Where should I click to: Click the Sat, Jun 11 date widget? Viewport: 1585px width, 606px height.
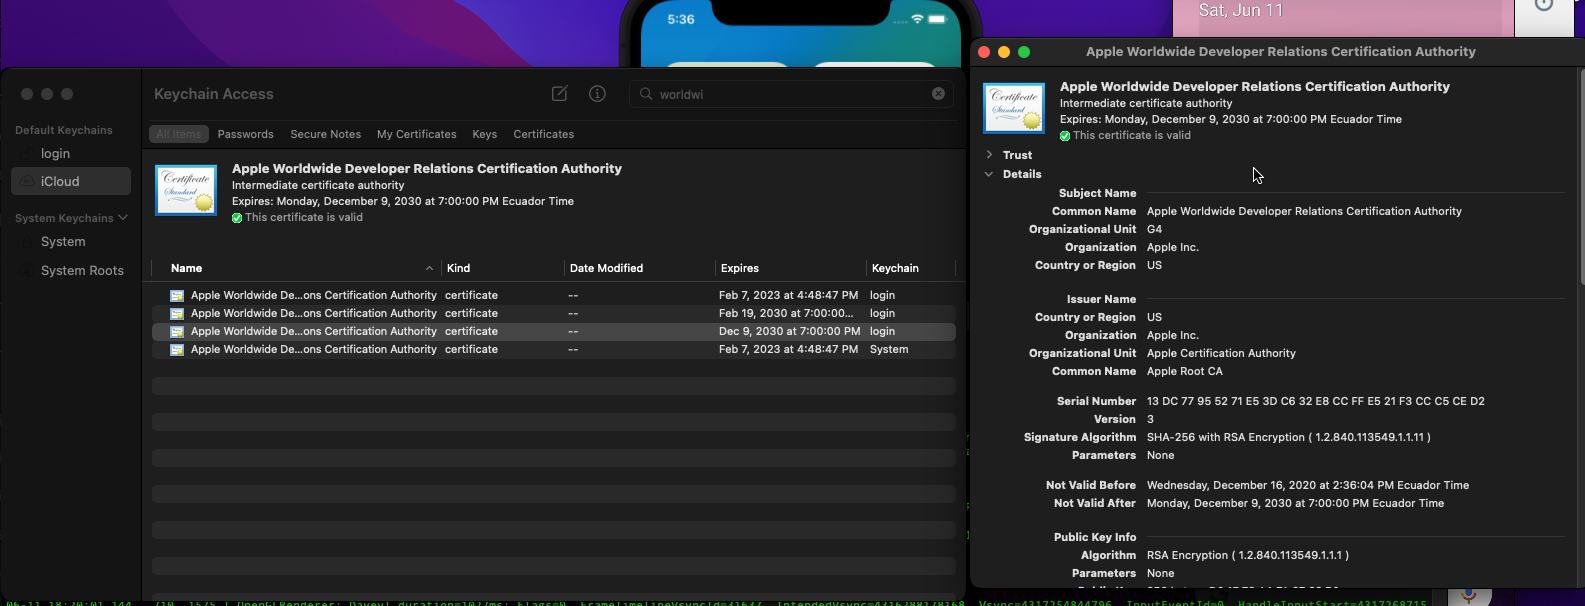tap(1240, 10)
